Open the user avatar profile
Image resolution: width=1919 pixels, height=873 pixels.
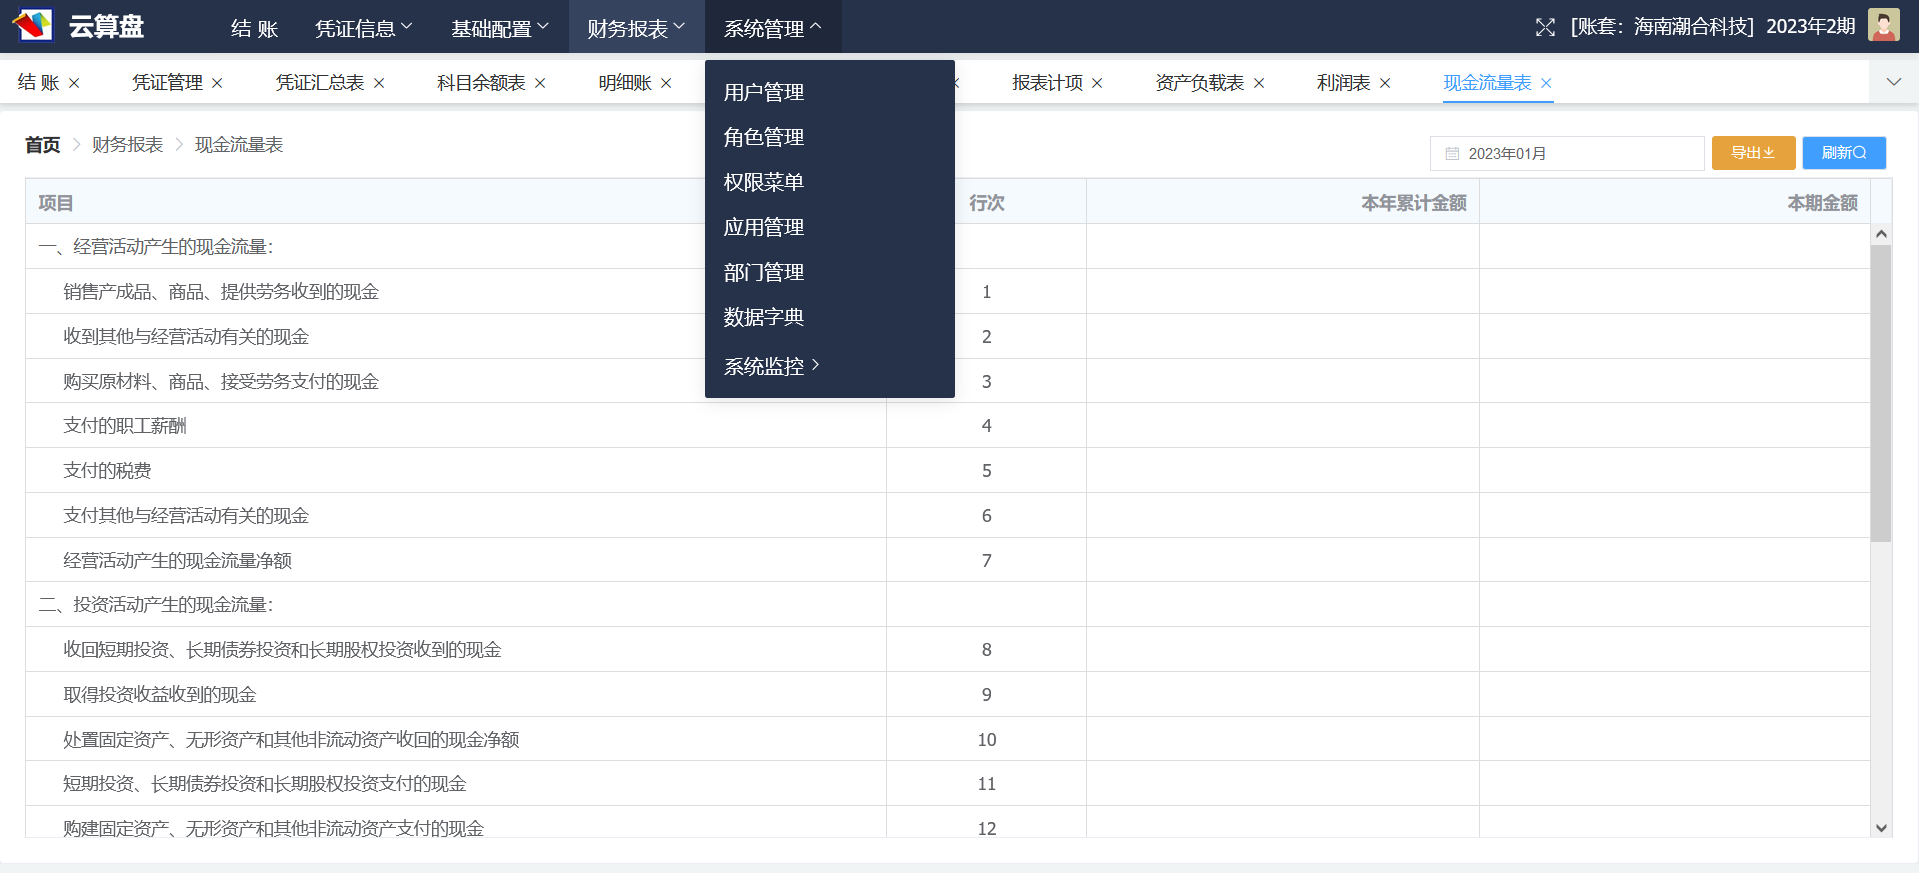click(1883, 26)
